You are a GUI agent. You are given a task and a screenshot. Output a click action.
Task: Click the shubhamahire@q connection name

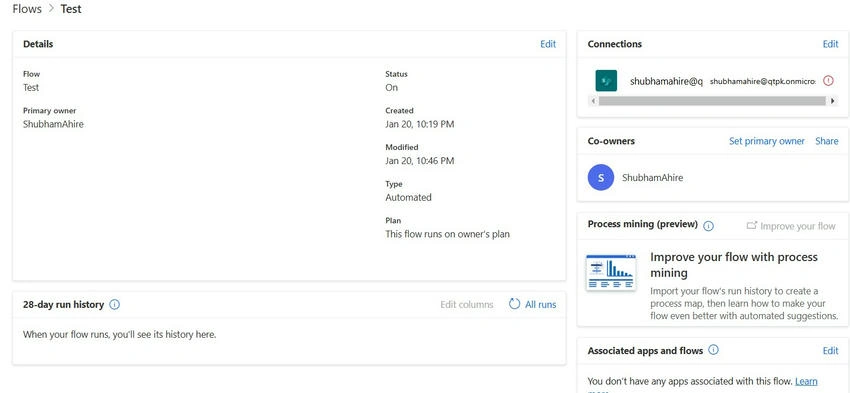pos(666,81)
